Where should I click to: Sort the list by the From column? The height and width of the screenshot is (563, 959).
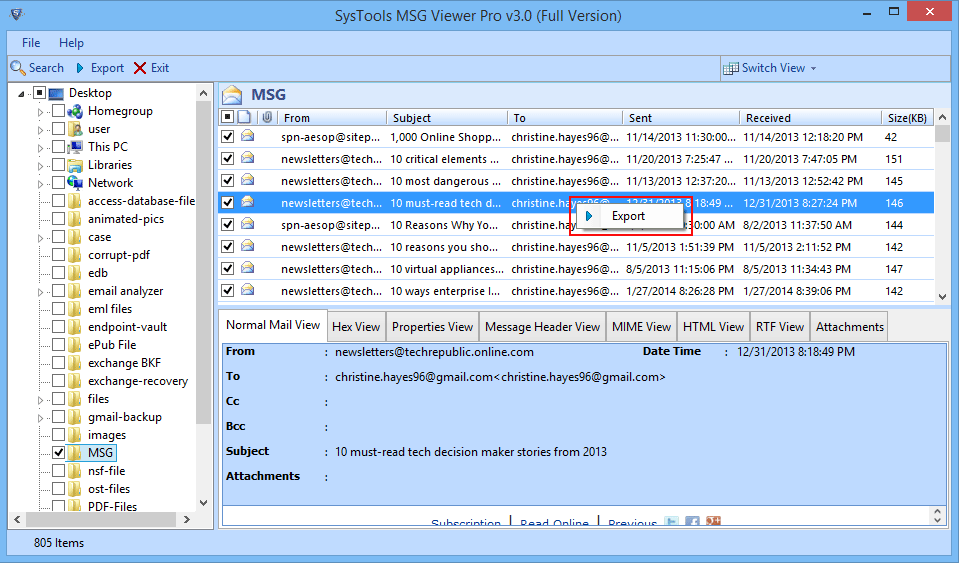(331, 117)
